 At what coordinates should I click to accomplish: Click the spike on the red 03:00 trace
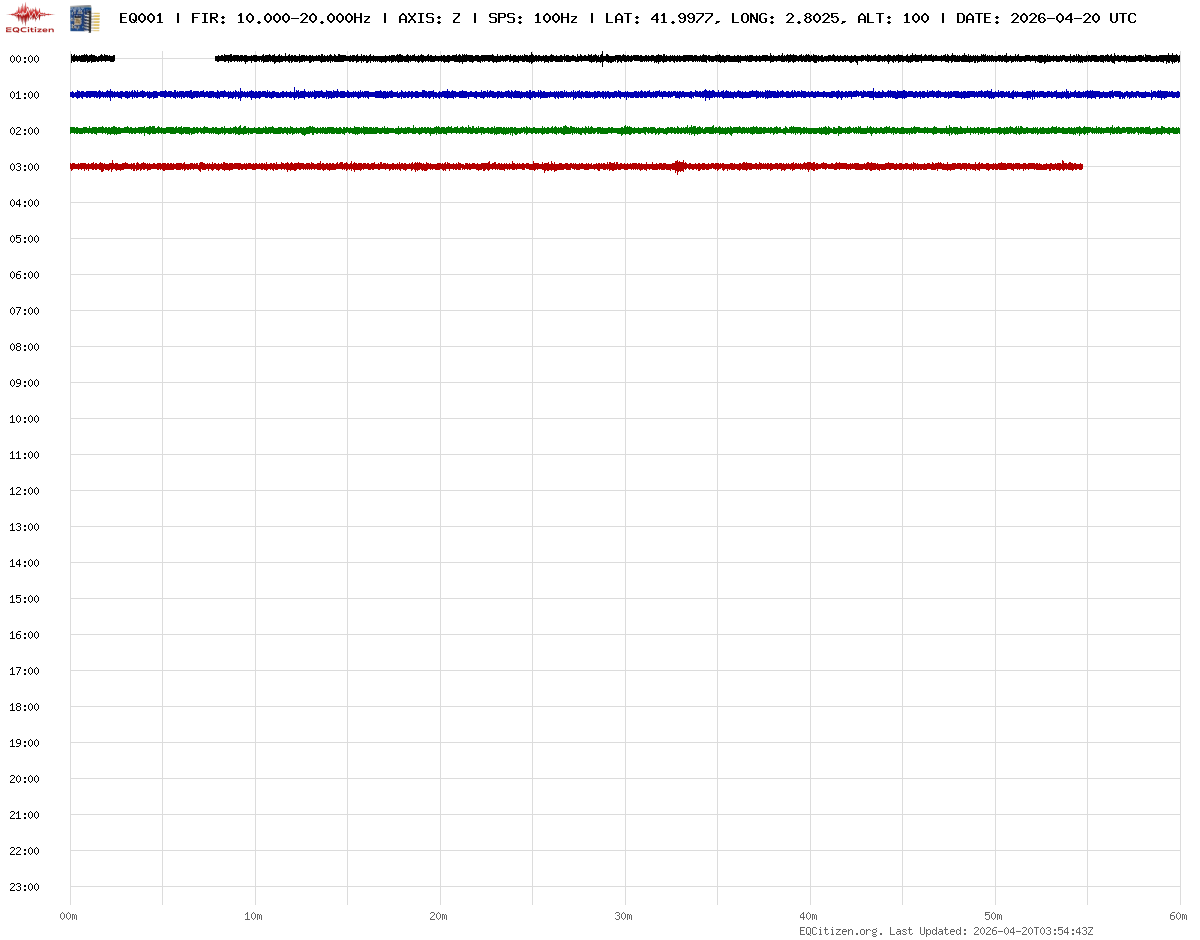(679, 166)
